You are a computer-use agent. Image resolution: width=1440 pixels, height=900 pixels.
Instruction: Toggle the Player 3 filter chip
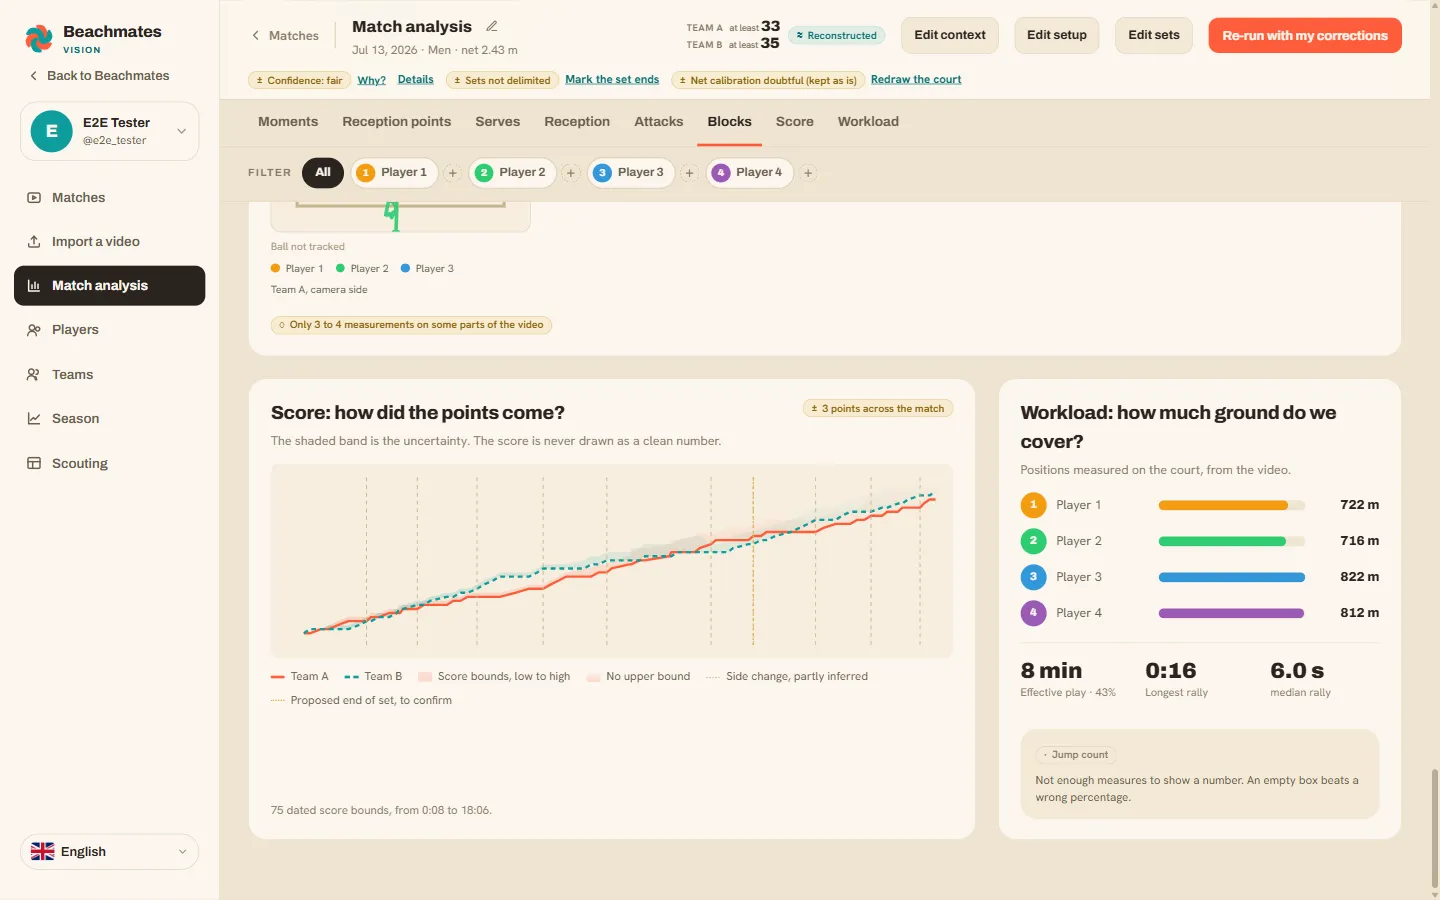[631, 173]
